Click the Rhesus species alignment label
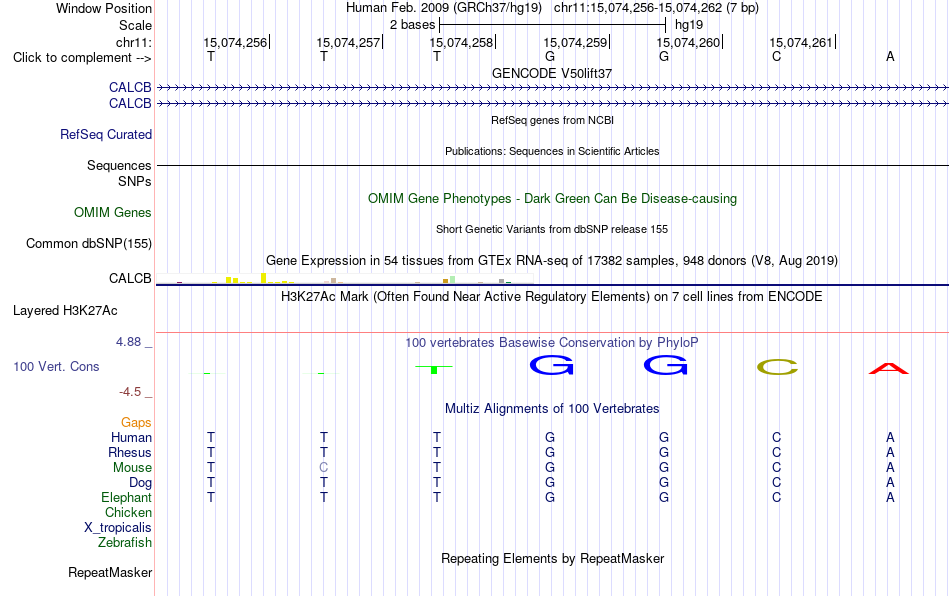Screen dimensions: 950x596 pyautogui.click(x=130, y=452)
